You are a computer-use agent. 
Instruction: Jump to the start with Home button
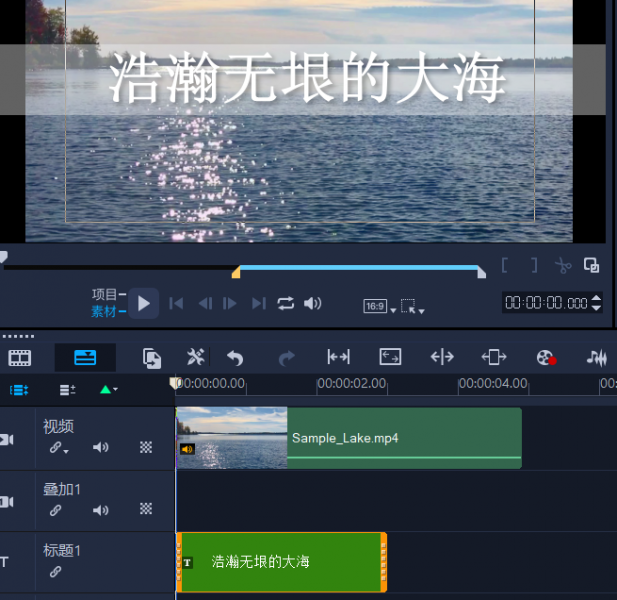coord(176,303)
